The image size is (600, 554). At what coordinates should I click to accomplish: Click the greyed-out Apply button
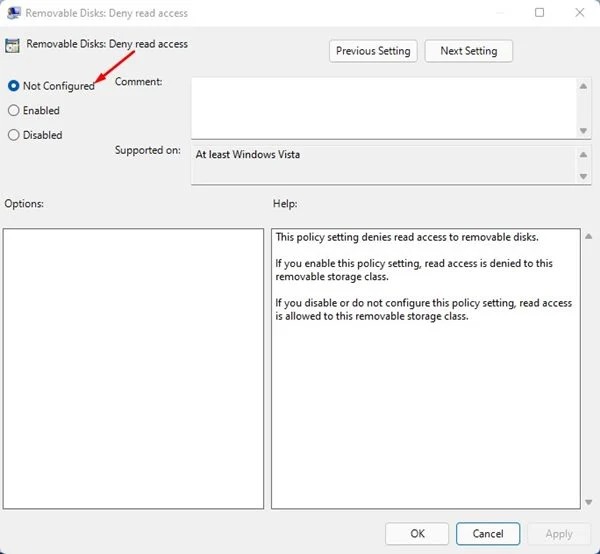(559, 533)
